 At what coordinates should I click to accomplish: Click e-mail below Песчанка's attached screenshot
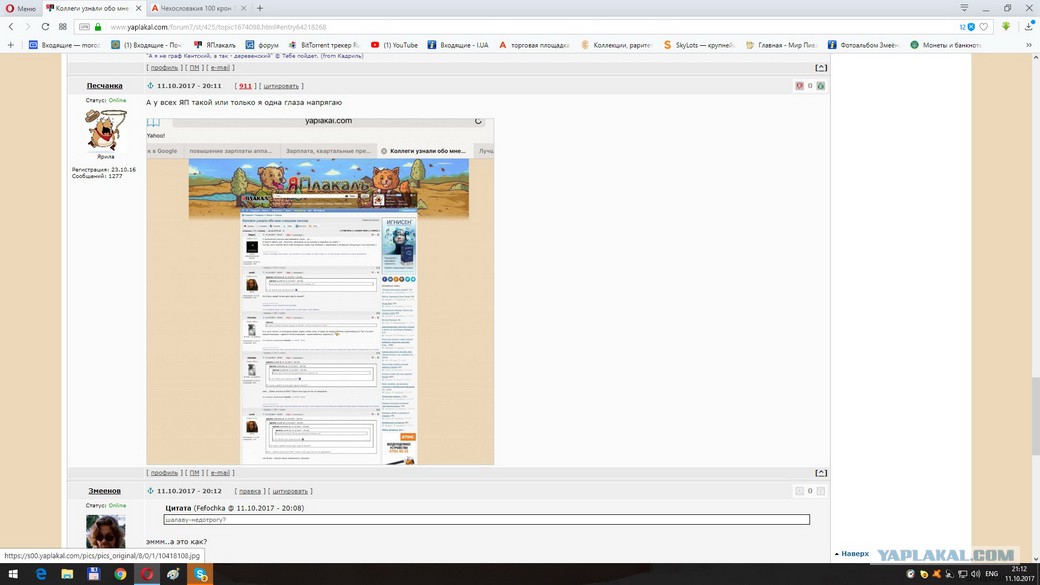[x=220, y=473]
